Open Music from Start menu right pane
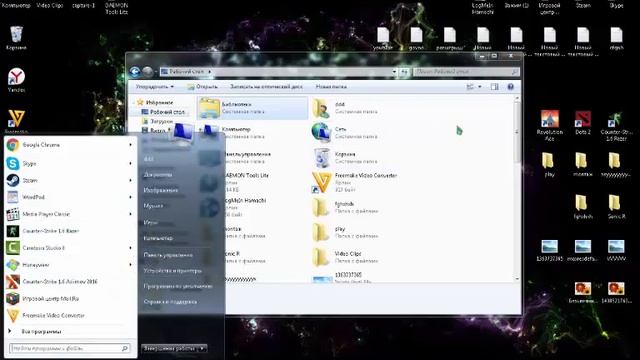The image size is (640, 360). click(153, 206)
